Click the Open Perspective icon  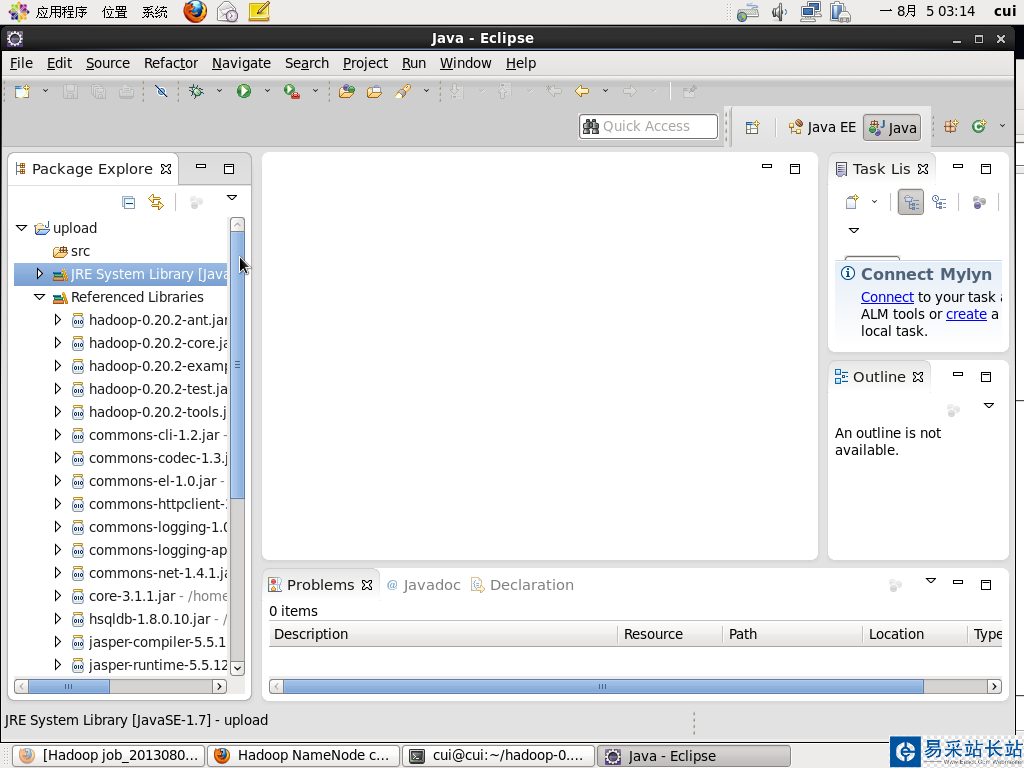point(752,127)
